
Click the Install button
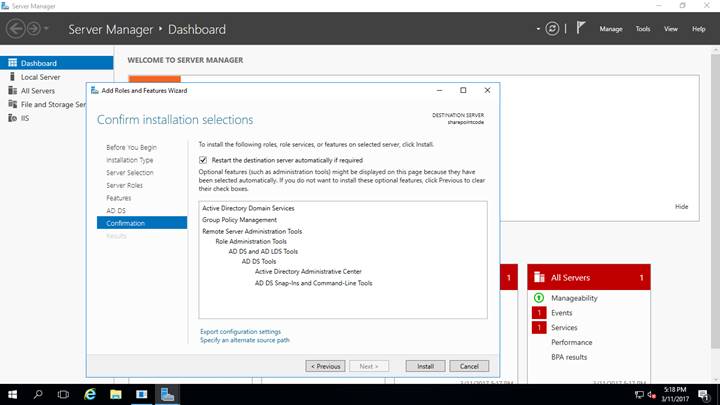coord(425,366)
